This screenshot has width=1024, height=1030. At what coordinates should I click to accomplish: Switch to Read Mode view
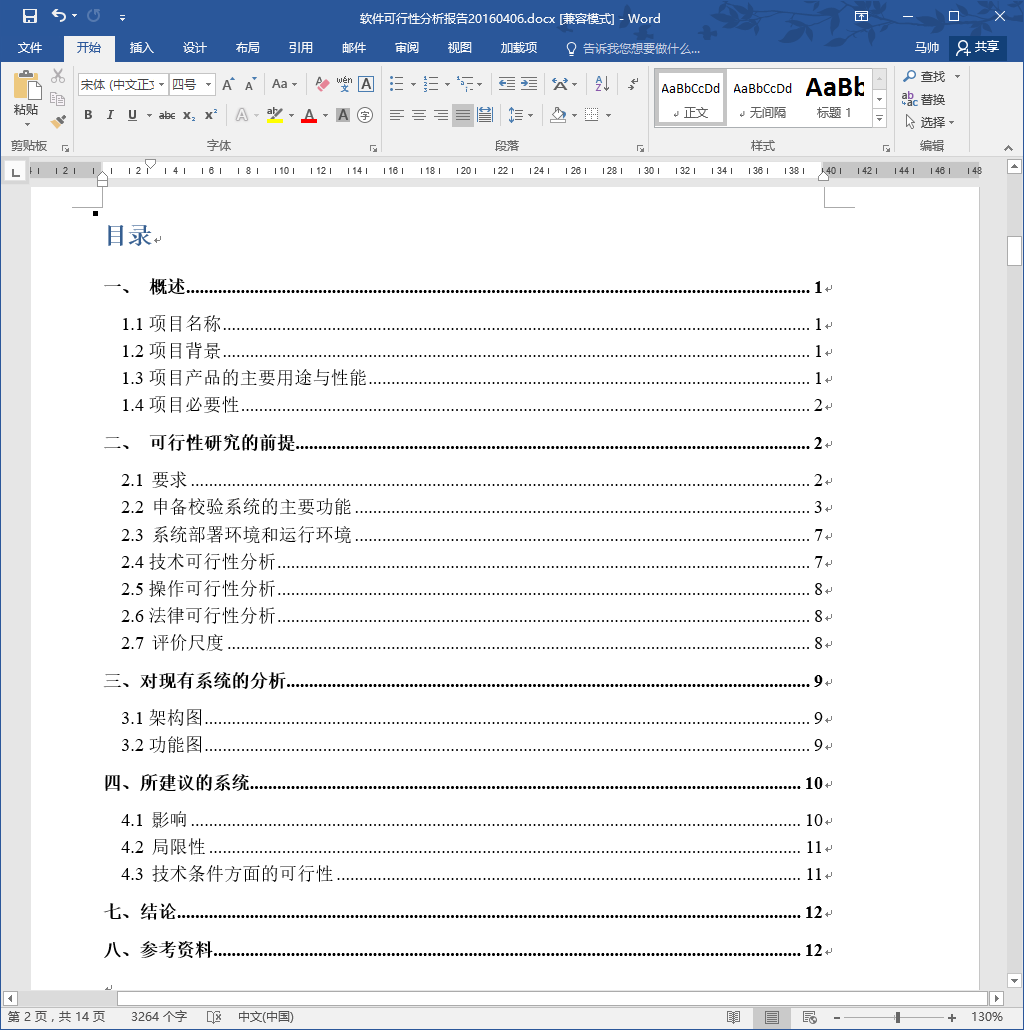click(x=734, y=1018)
